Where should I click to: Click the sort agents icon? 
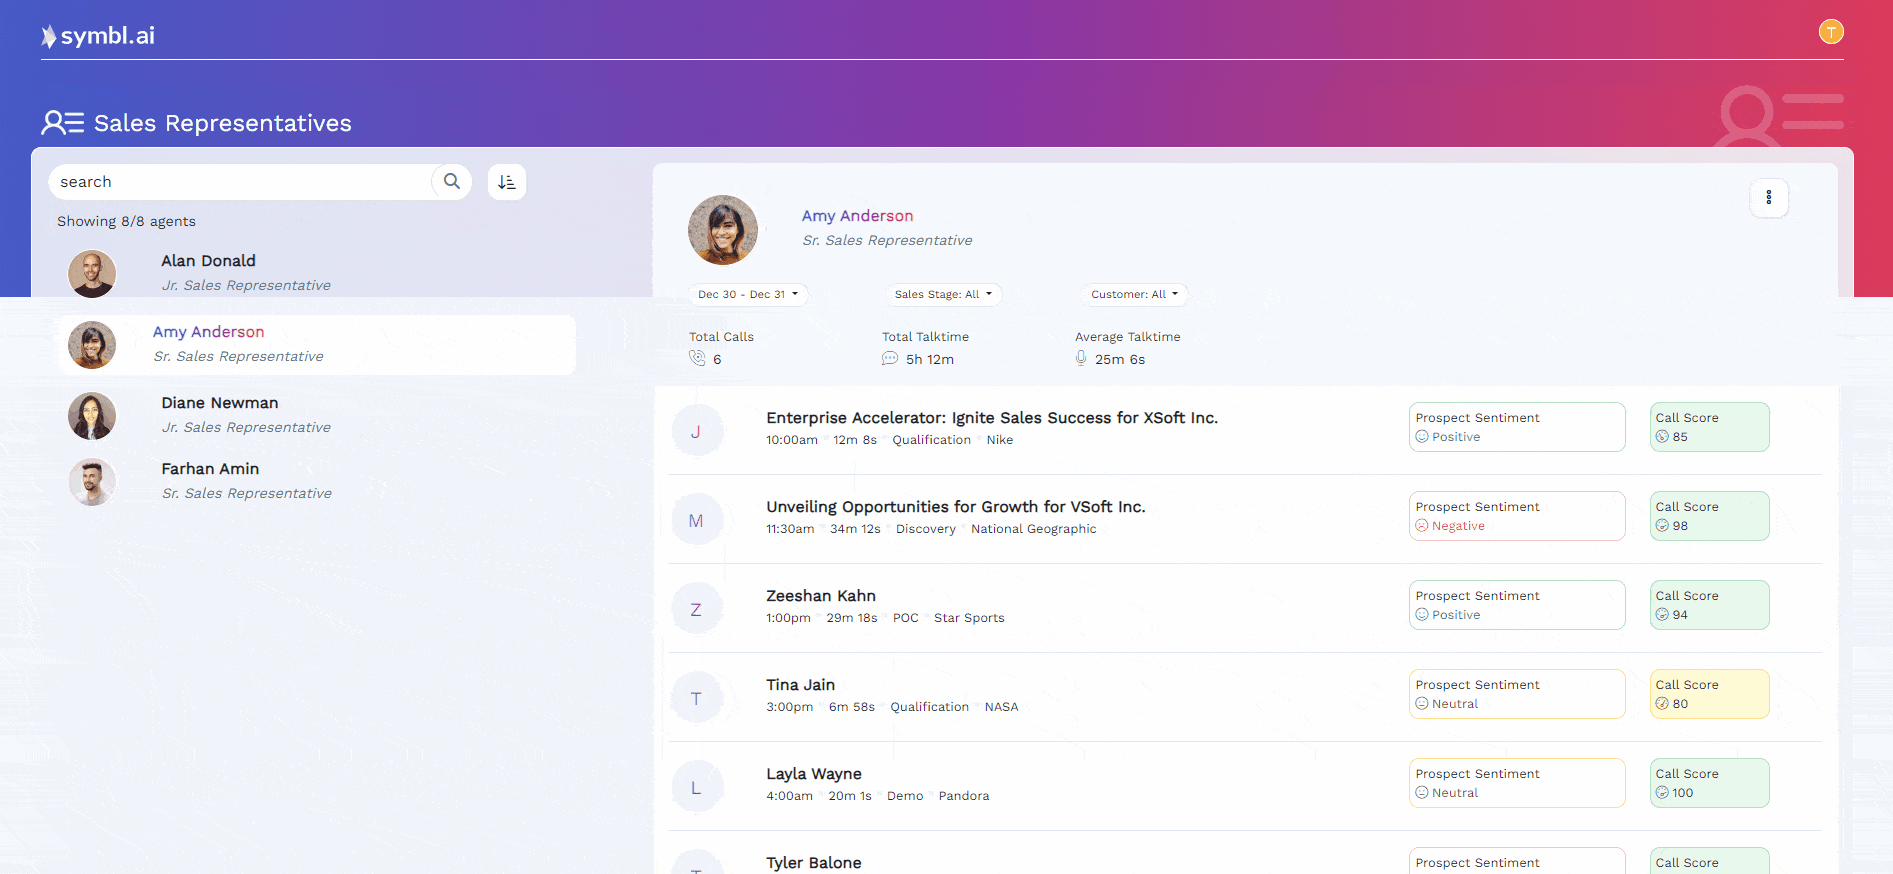[x=507, y=182]
